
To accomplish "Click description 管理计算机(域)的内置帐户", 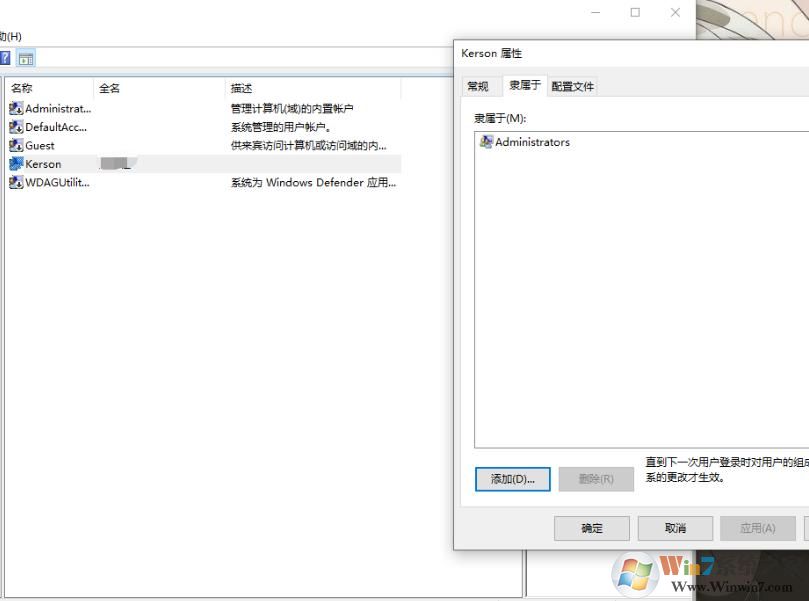I will tap(292, 109).
